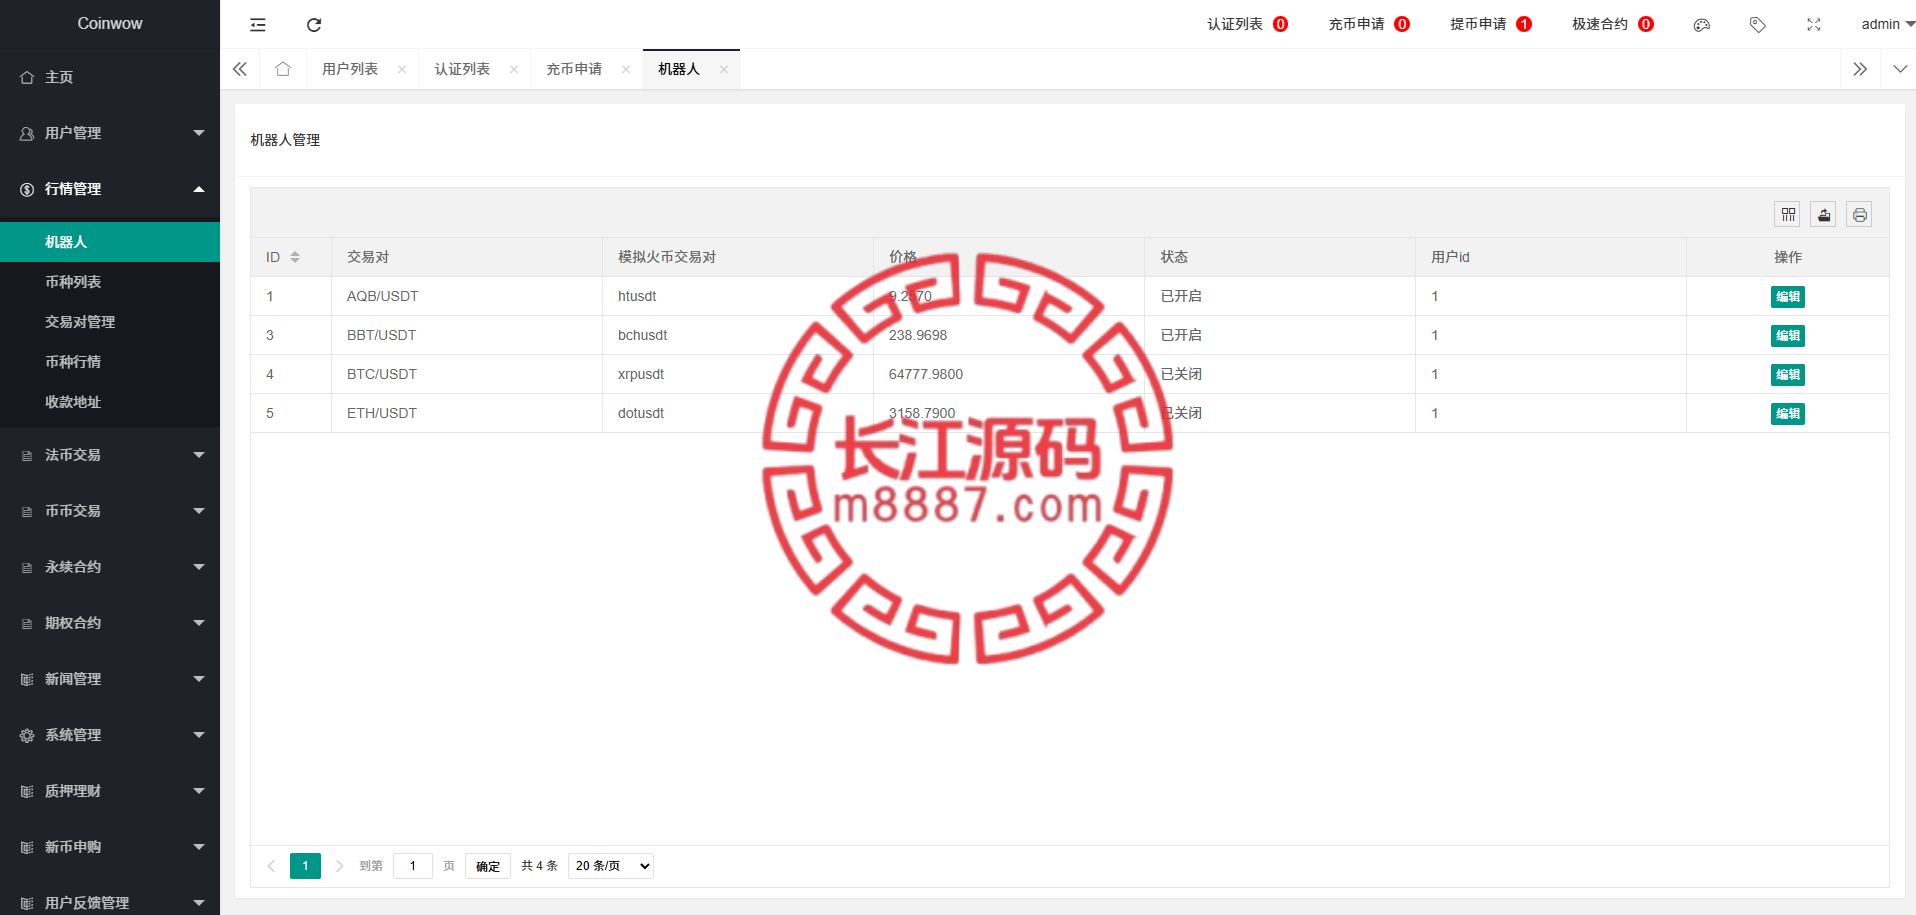Click the Coinwow logo title
The width and height of the screenshot is (1916, 915).
pos(110,24)
